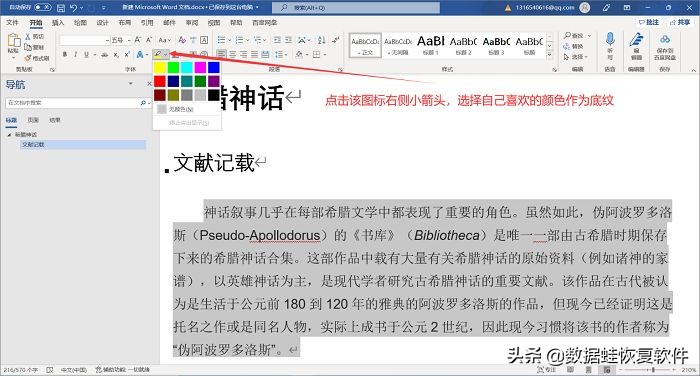Toggle the AutoSave switch

click(42, 7)
